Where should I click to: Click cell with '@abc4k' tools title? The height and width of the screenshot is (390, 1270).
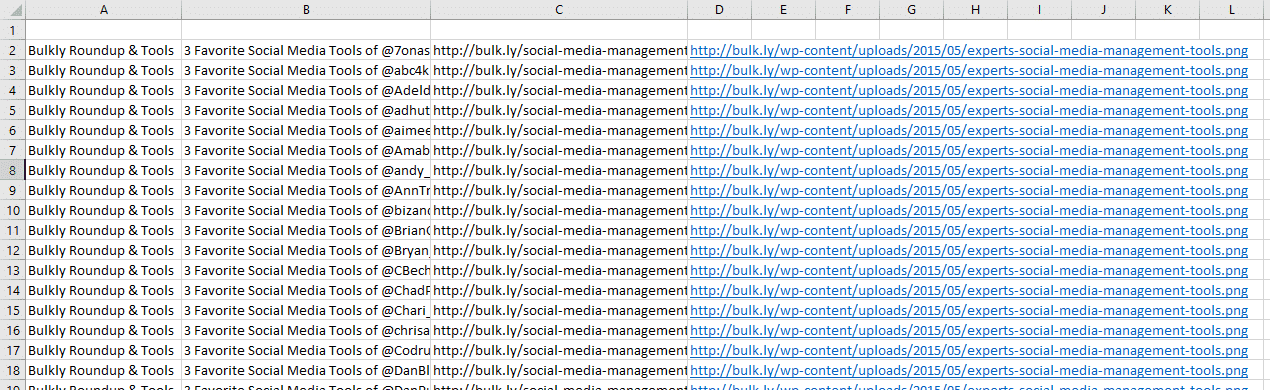[306, 70]
